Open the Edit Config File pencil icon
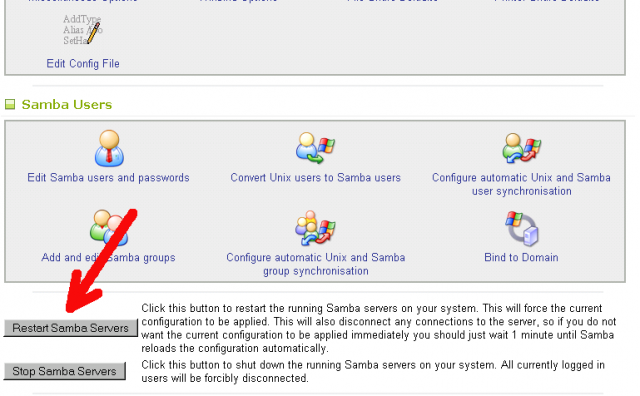Image resolution: width=640 pixels, height=396 pixels. pyautogui.click(x=83, y=30)
